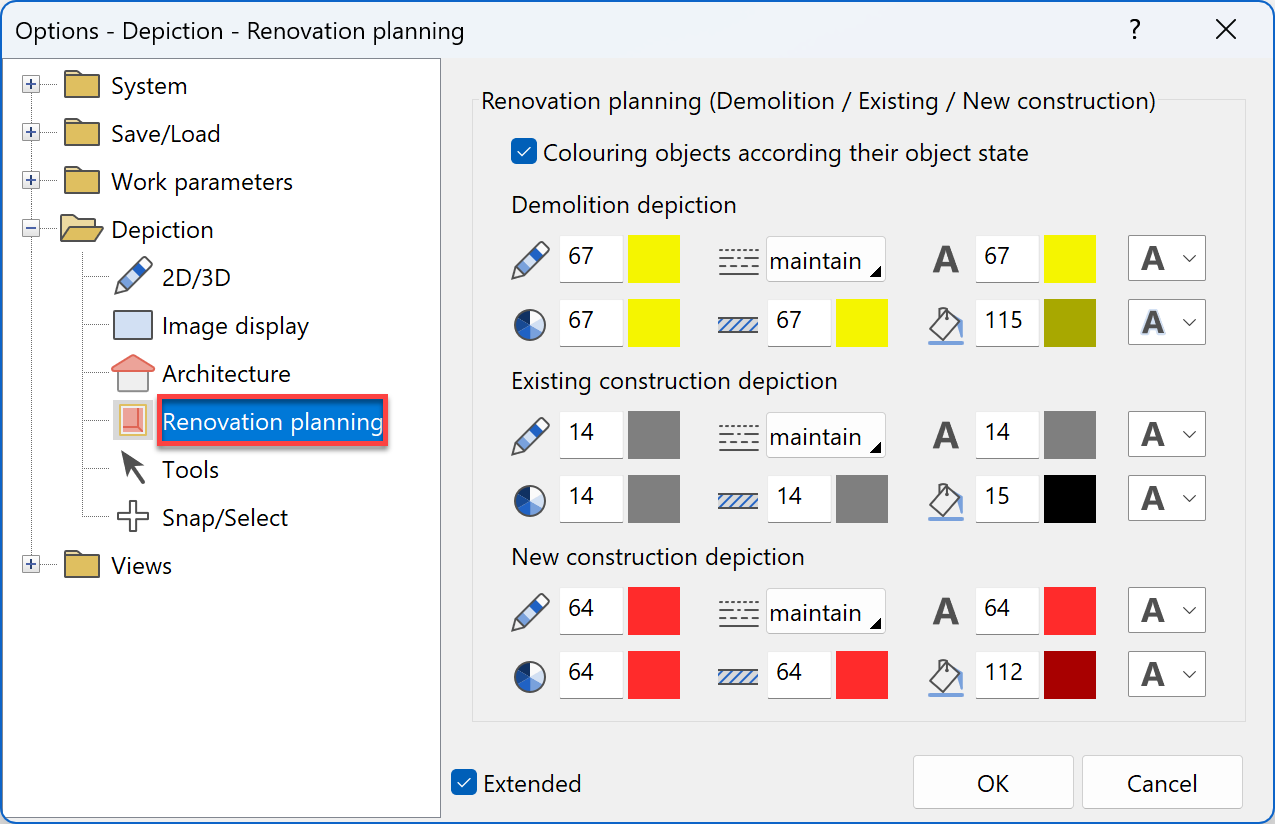Click the yellow pen colour swatch in Demolition row
This screenshot has width=1275, height=824.
click(x=653, y=258)
